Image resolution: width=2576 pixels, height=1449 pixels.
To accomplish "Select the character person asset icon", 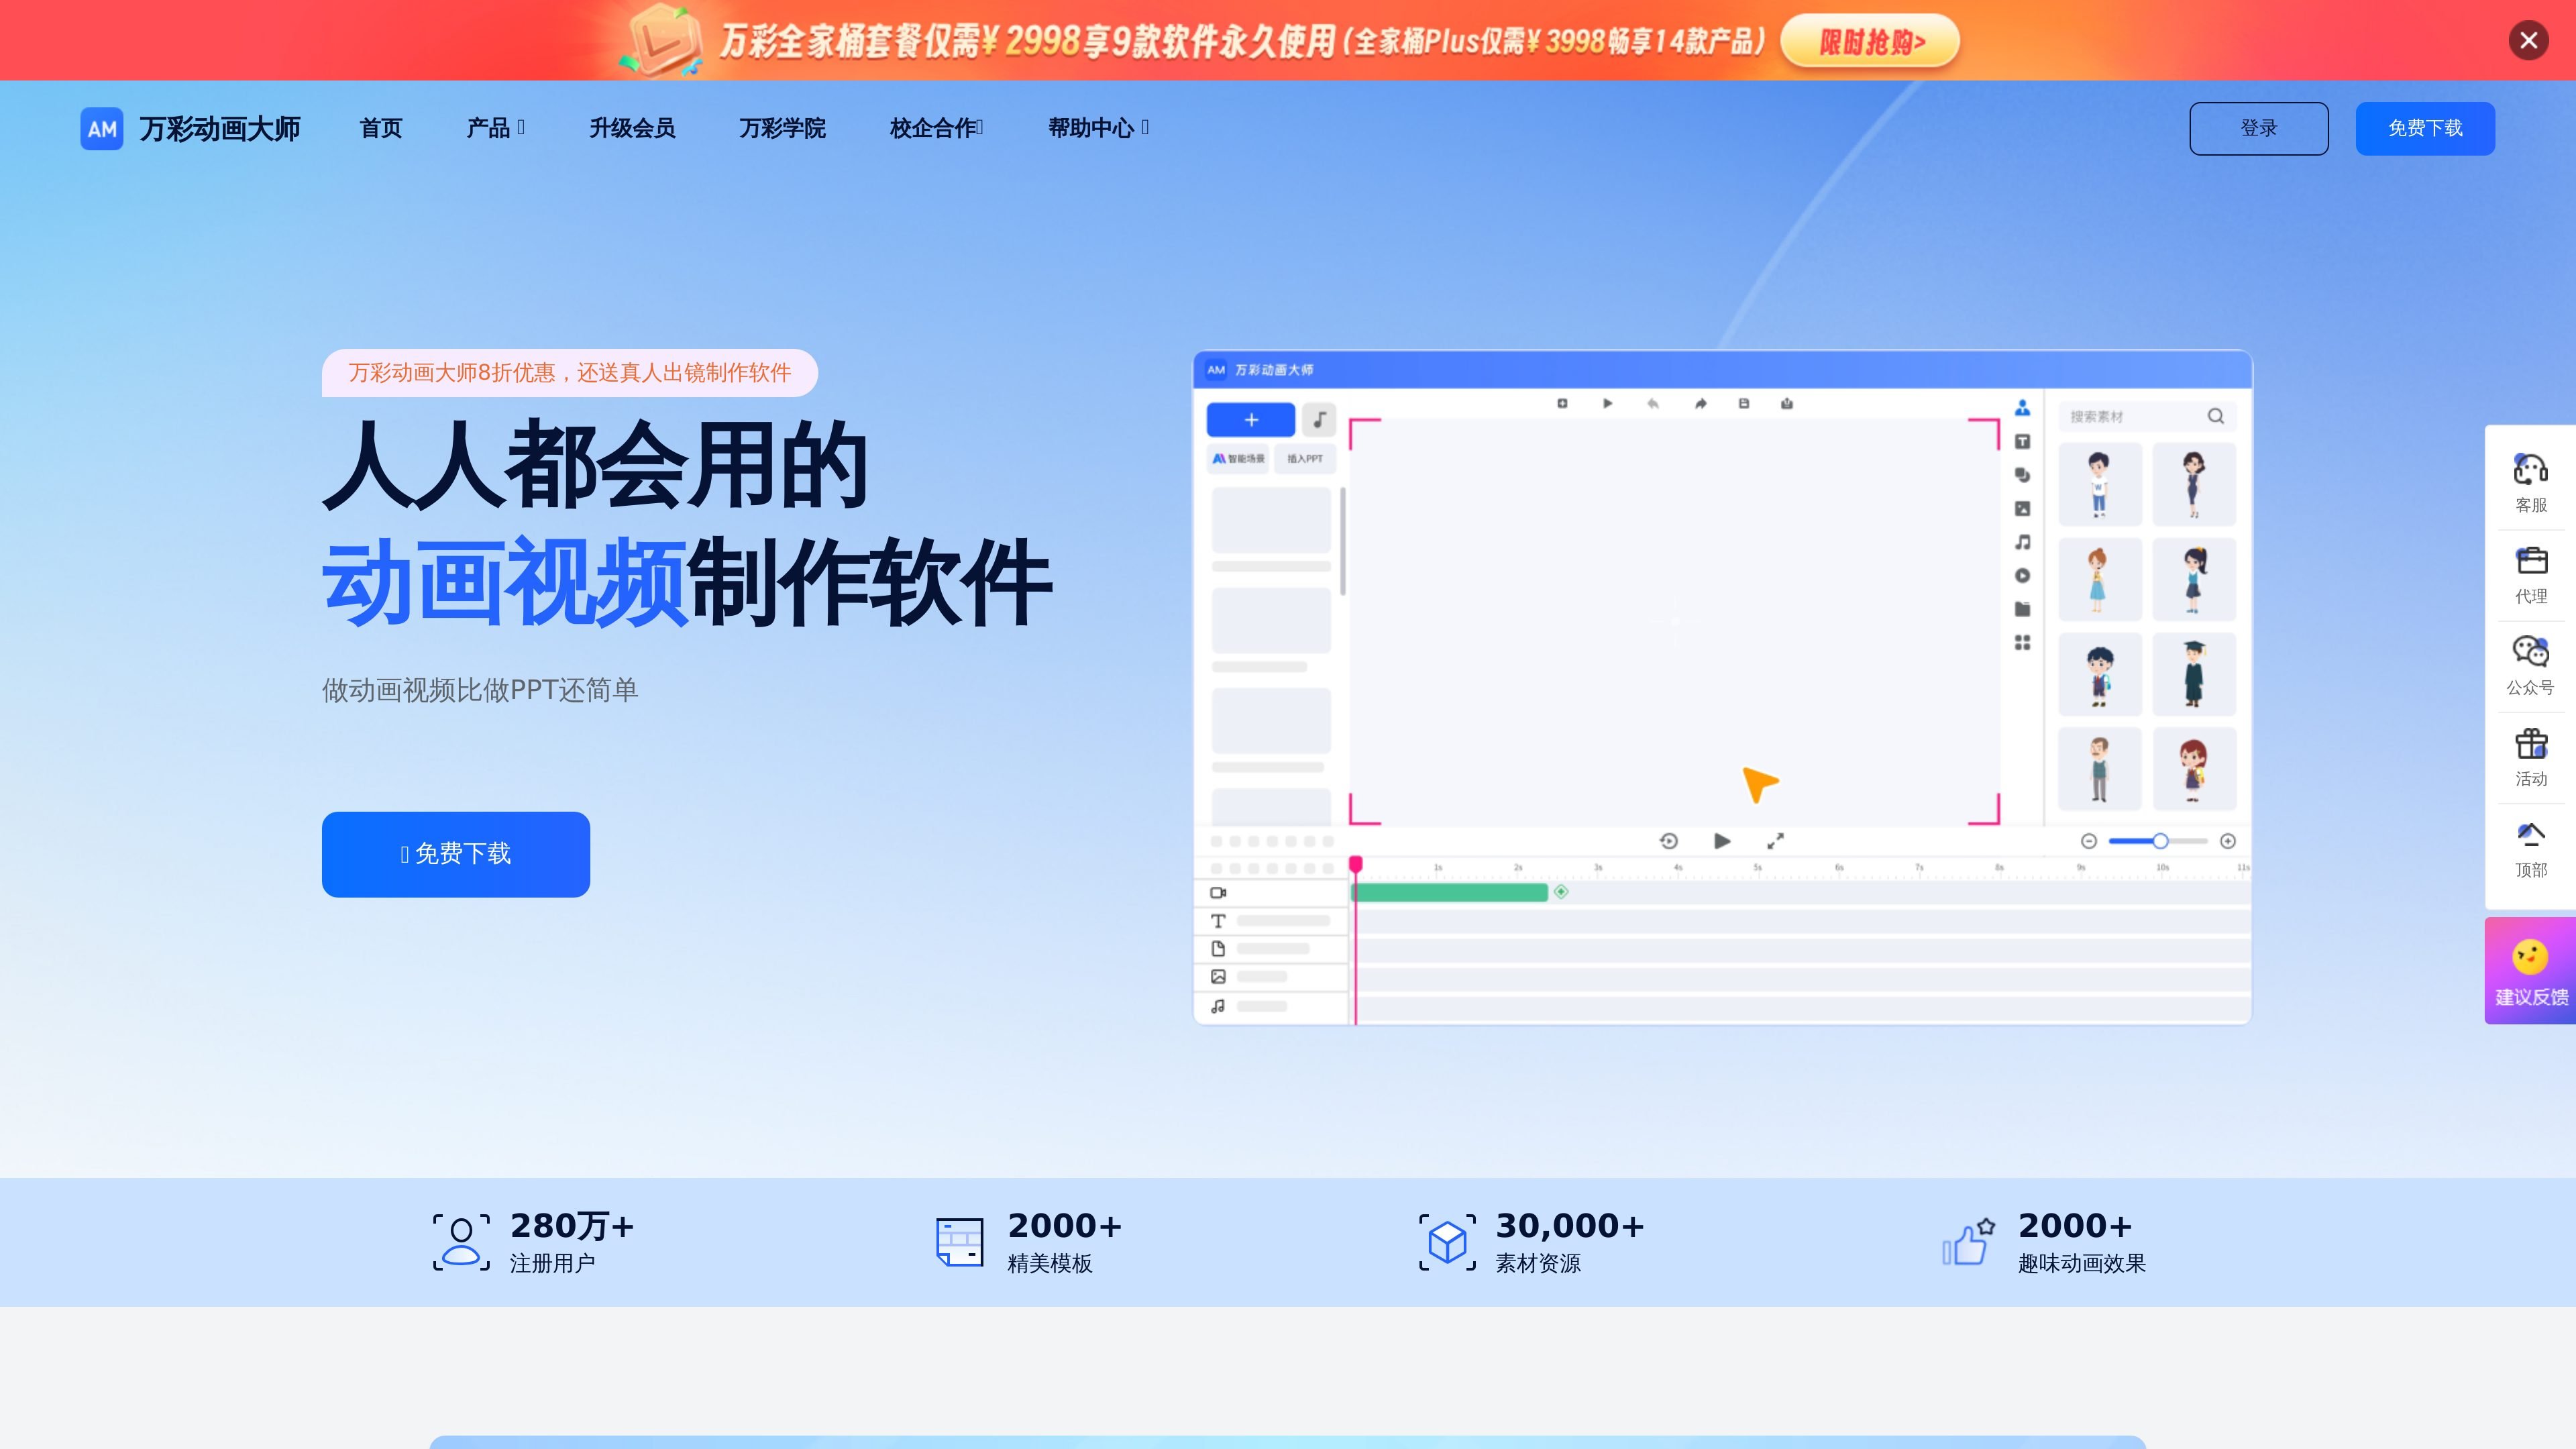I will coord(2022,408).
